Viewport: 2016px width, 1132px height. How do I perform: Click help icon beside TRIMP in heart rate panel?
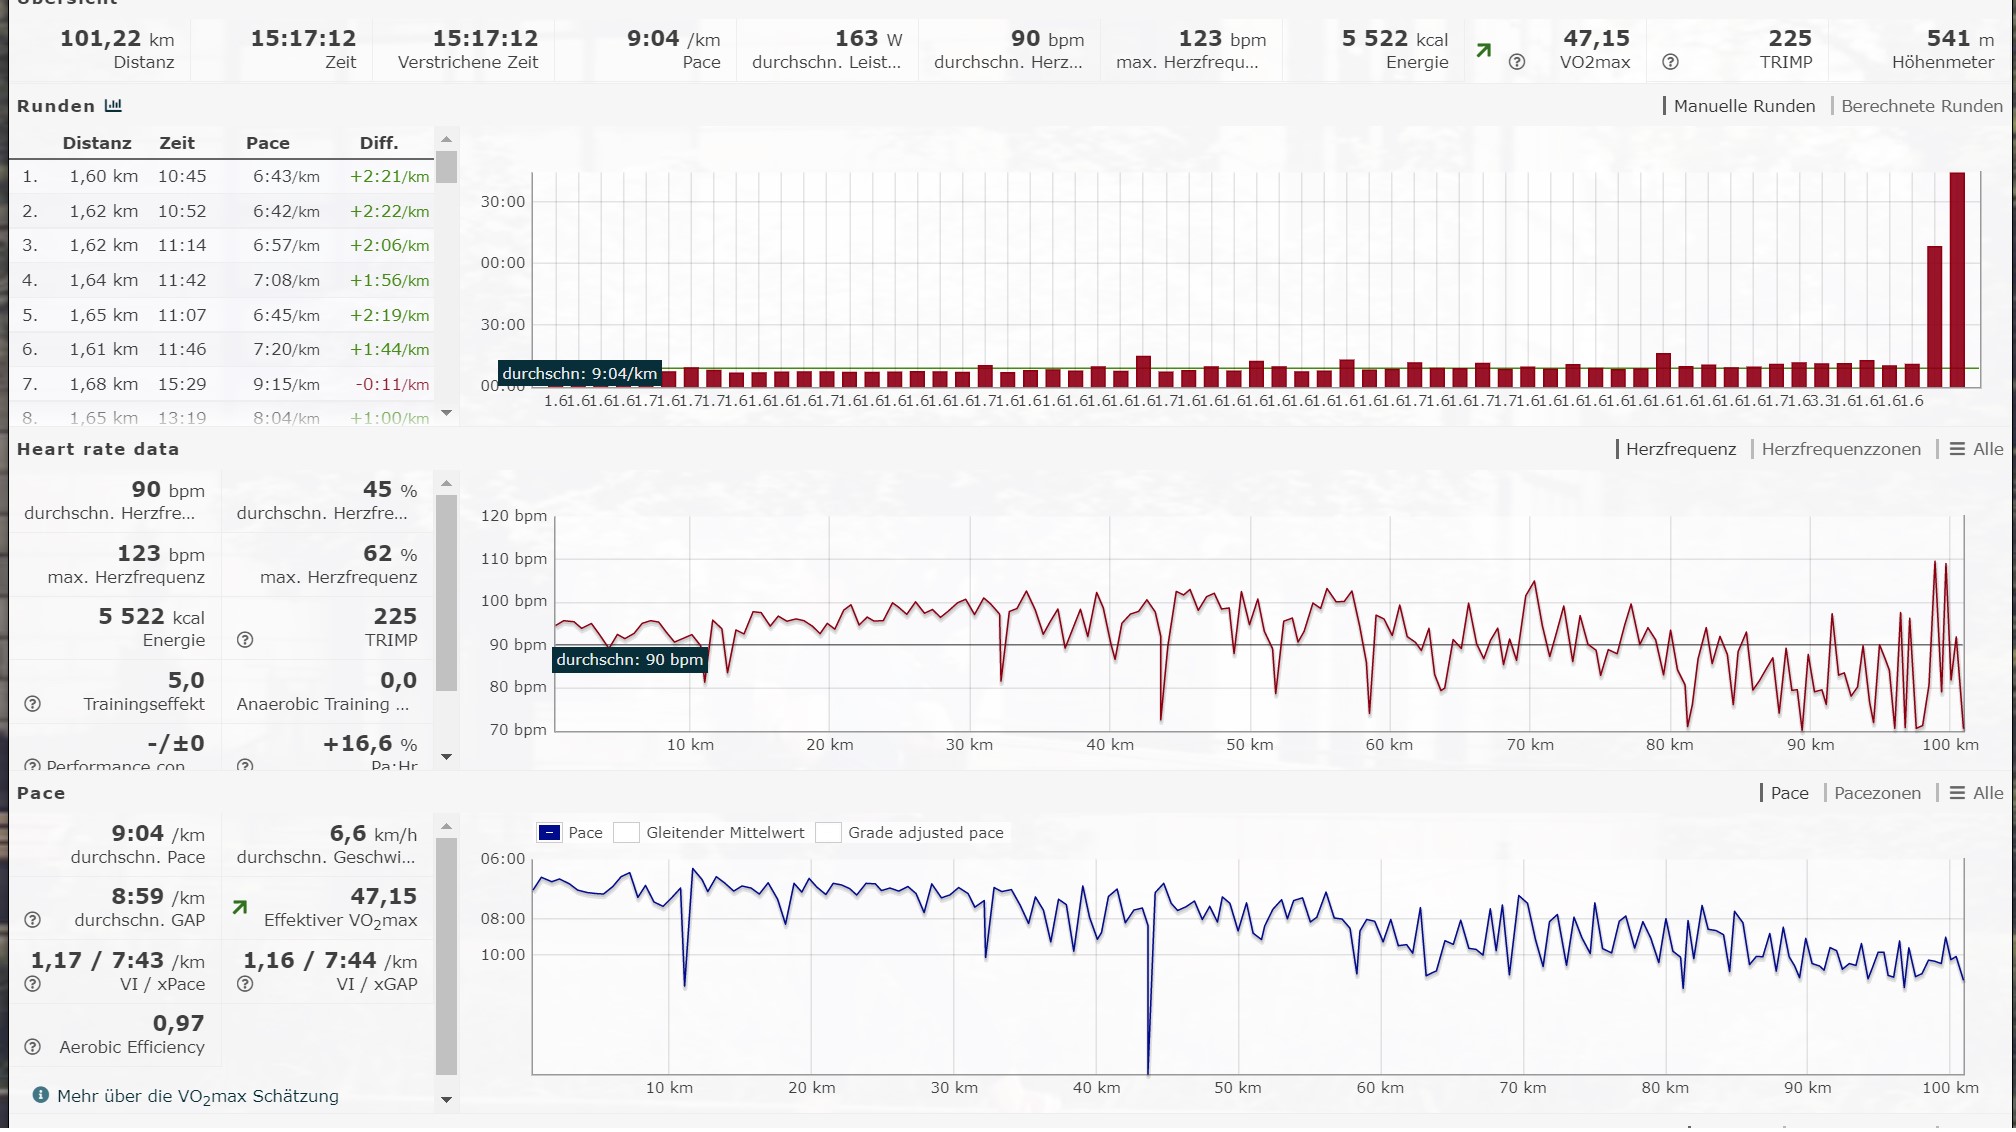click(245, 640)
